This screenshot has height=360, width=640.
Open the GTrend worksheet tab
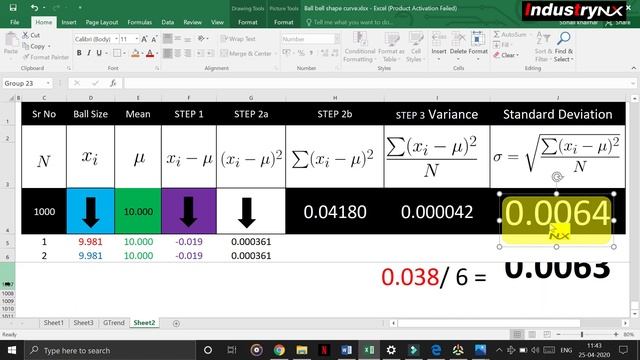click(x=113, y=323)
